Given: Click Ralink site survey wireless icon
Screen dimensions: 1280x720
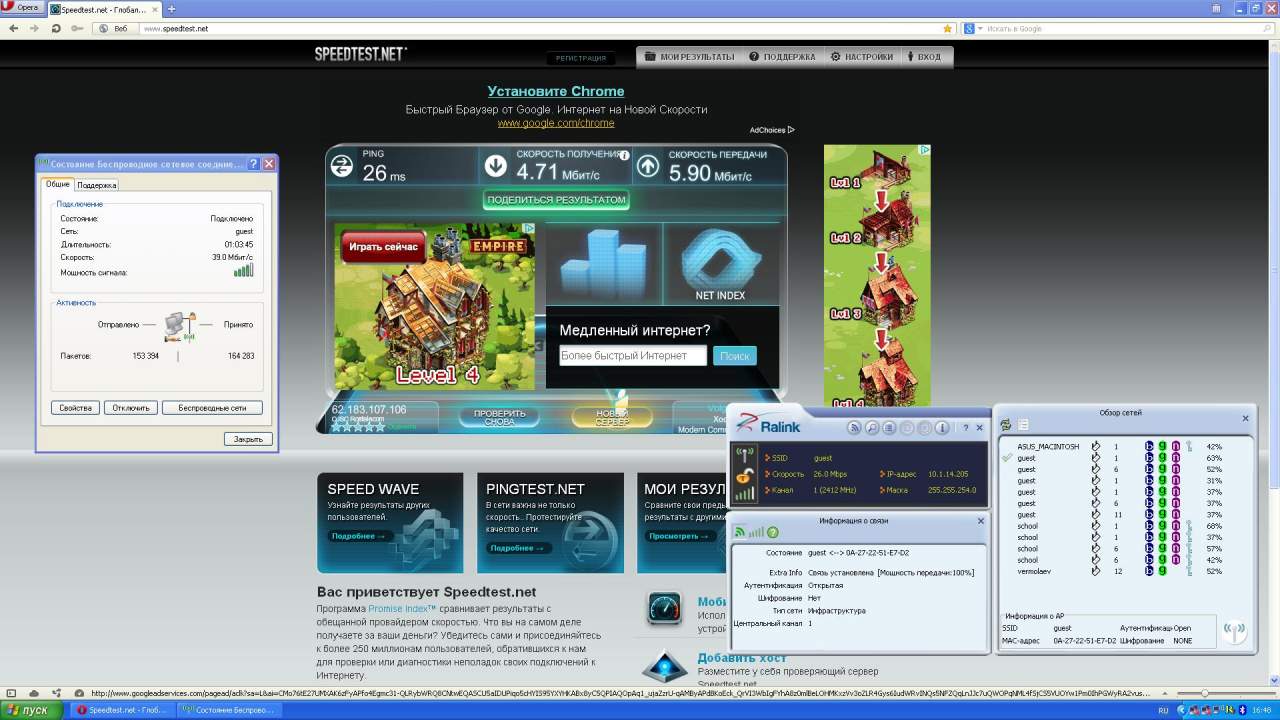Looking at the screenshot, I should (854, 428).
